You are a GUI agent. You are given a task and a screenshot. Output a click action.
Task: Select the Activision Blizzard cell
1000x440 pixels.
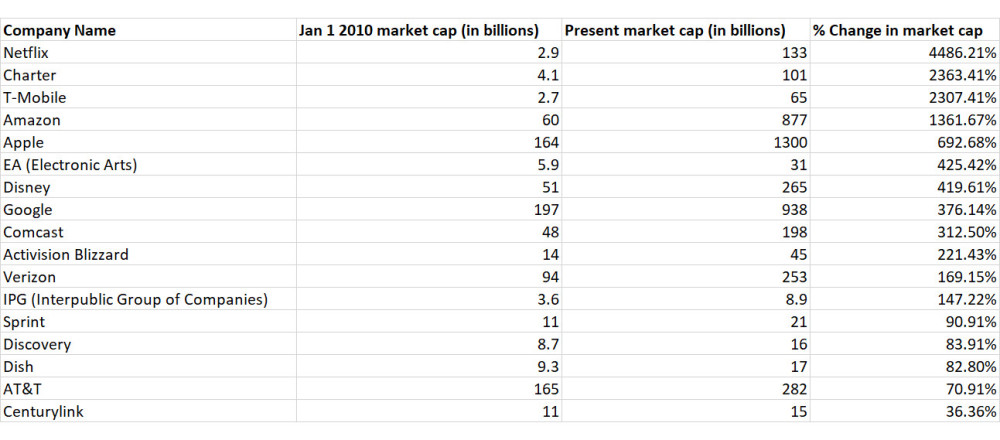[x=149, y=254]
